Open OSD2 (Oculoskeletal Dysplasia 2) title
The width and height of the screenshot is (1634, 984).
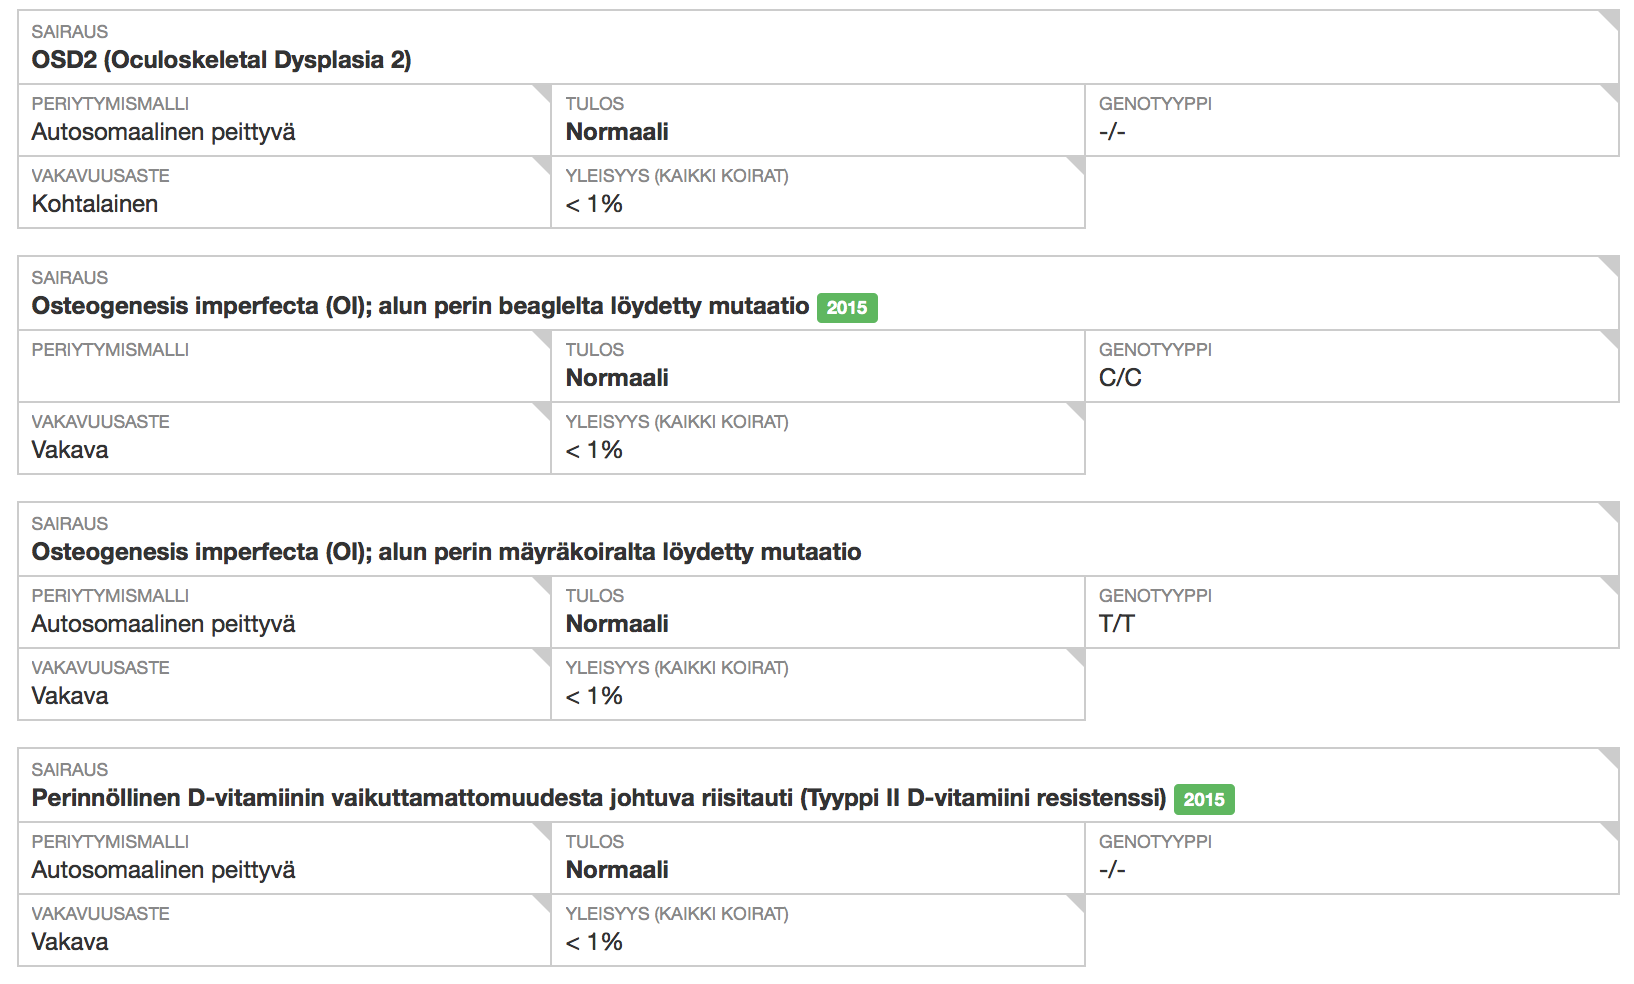click(221, 60)
